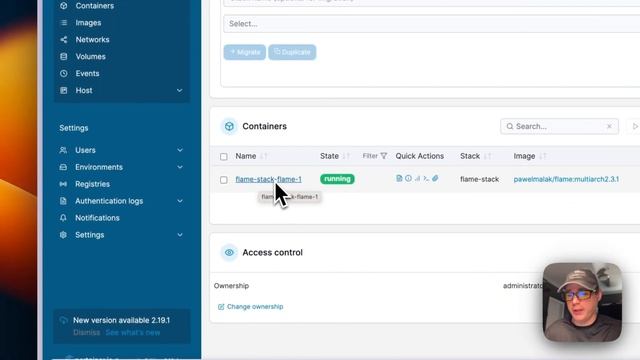Open the Events clock icon
The width and height of the screenshot is (640, 360).
pyautogui.click(x=64, y=73)
